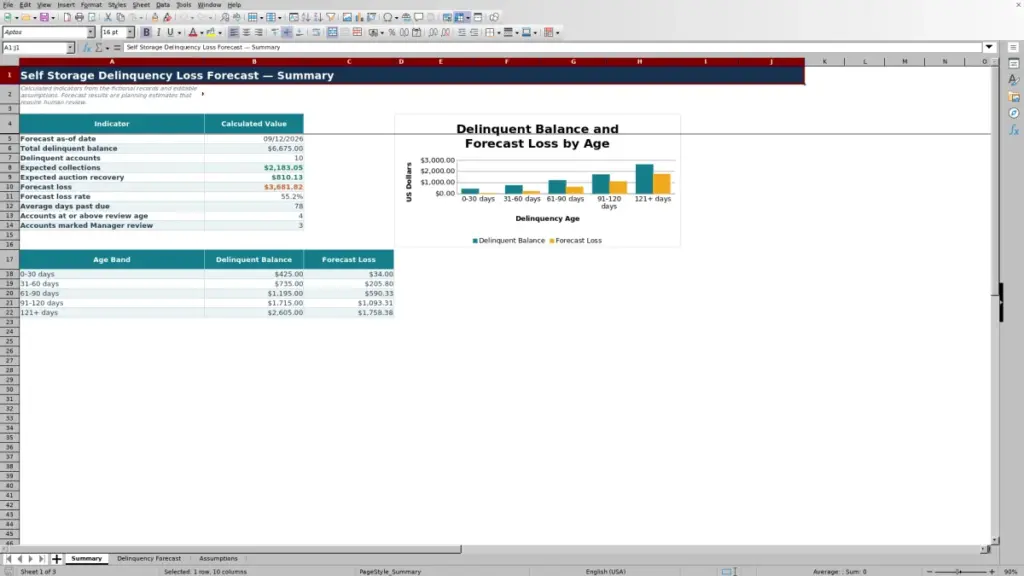The width and height of the screenshot is (1024, 576).
Task: Click the add new sheet plus button
Action: (56, 558)
